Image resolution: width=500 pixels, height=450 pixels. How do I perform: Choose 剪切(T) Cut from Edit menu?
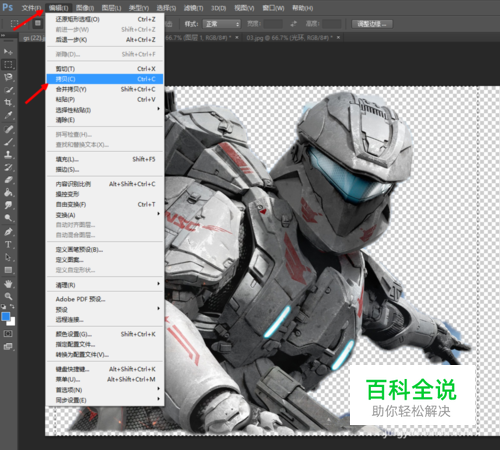point(105,69)
